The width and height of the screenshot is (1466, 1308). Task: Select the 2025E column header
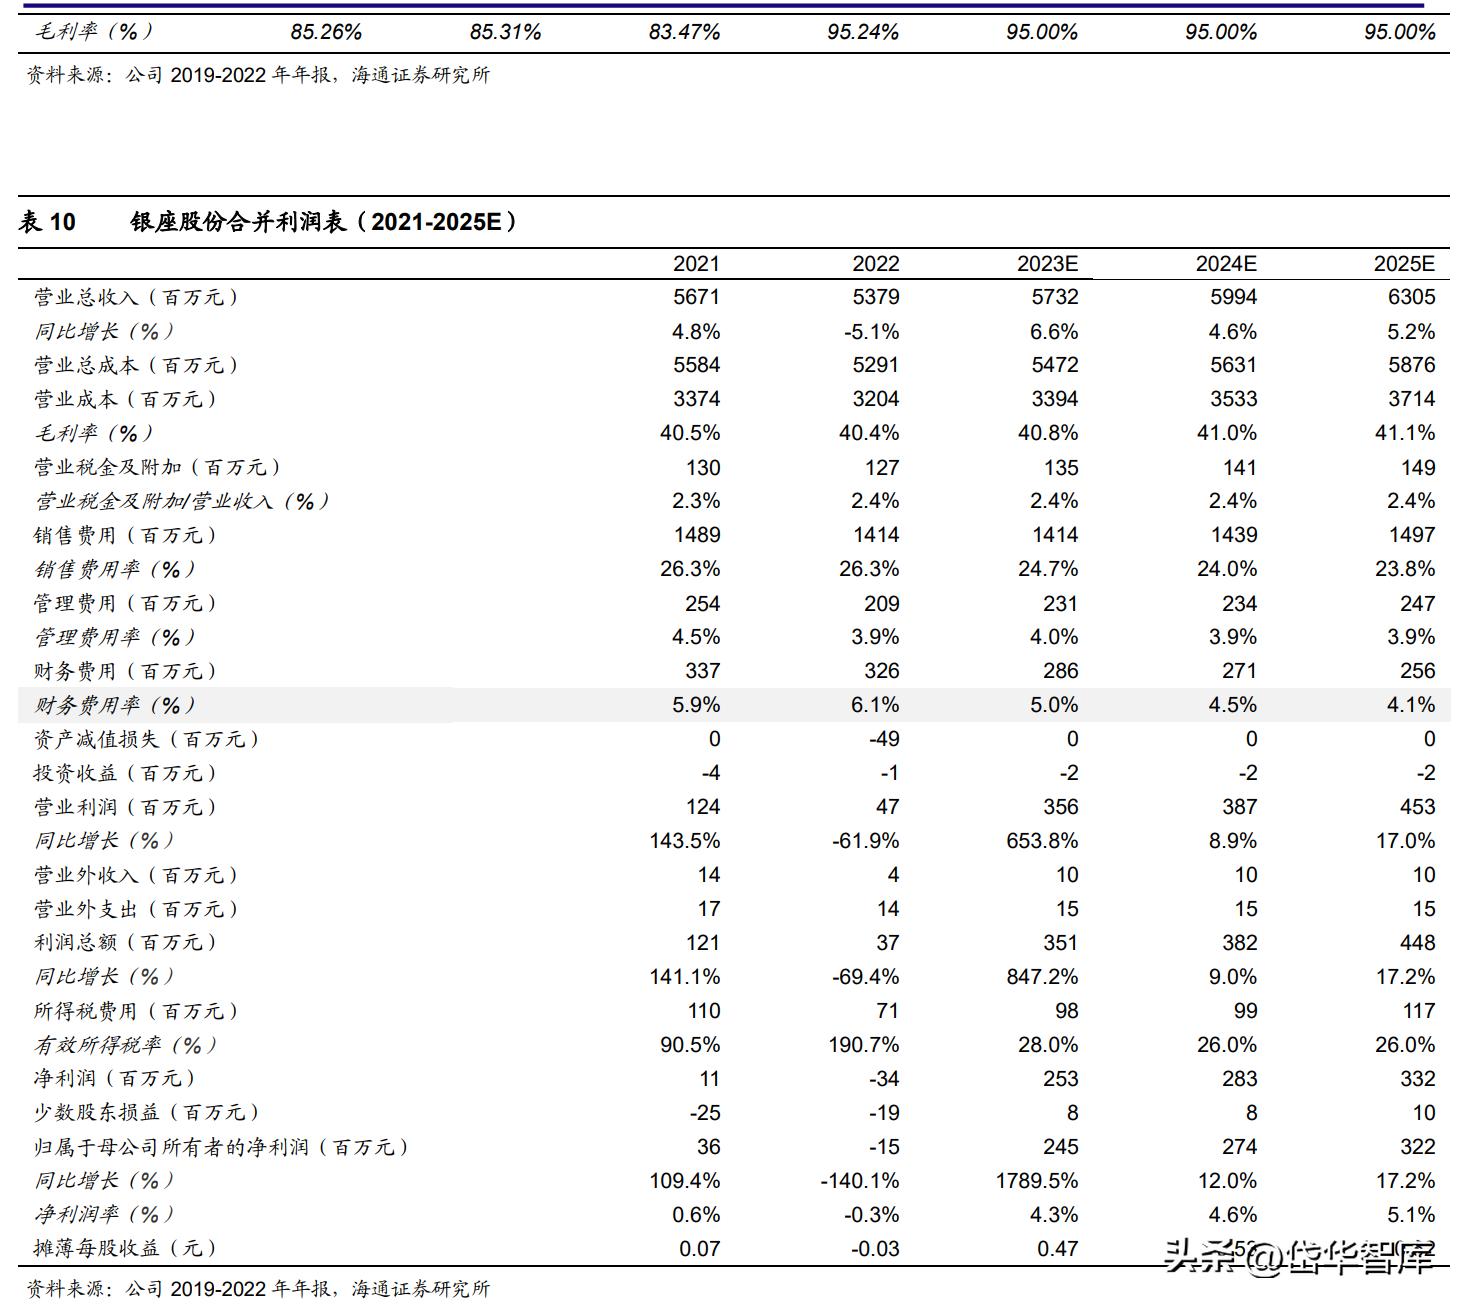1404,263
